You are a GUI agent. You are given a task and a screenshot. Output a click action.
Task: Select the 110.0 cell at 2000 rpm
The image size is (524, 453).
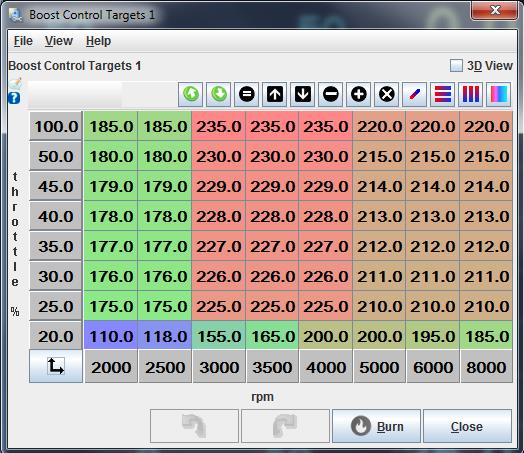coord(111,336)
